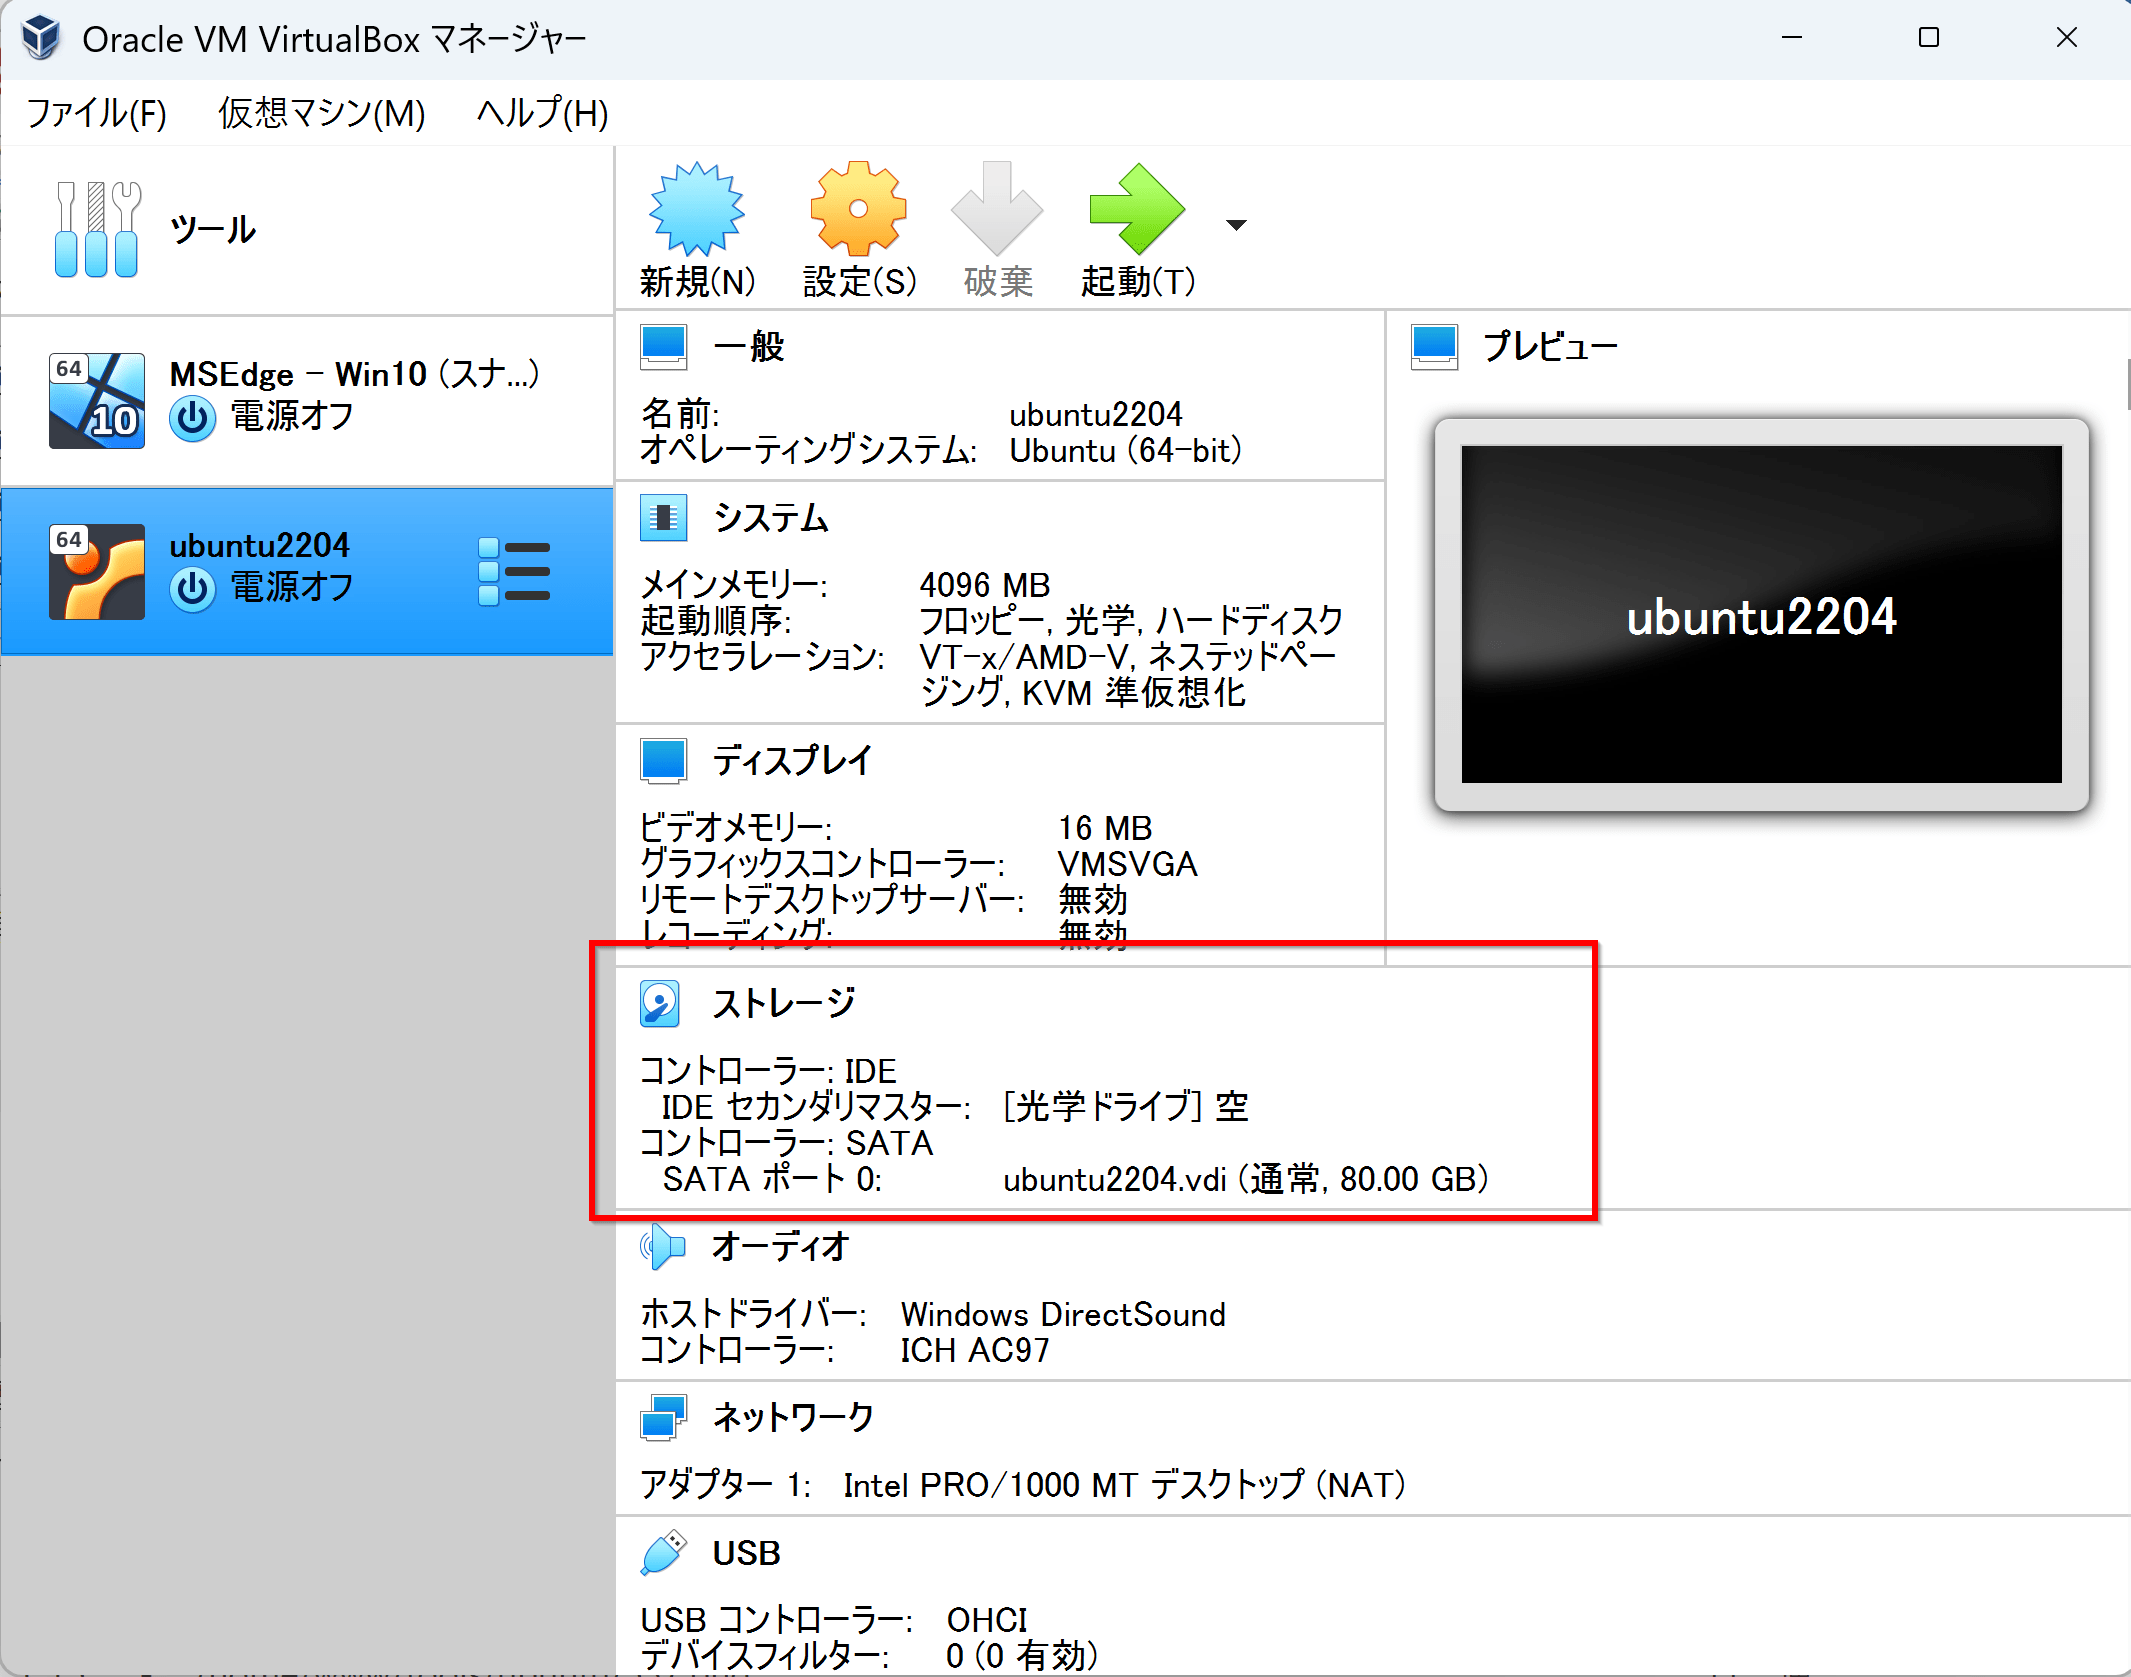Open the 仮想マシン menu
Screen dimensions: 2131x1677
(x=321, y=113)
